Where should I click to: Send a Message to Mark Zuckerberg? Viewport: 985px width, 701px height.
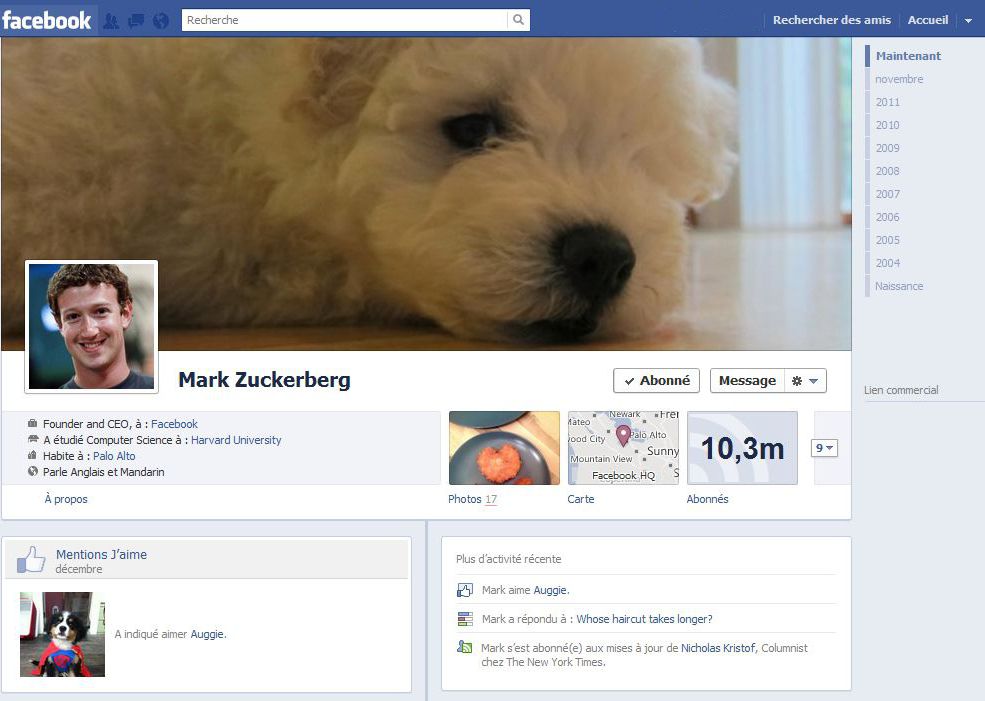point(748,381)
